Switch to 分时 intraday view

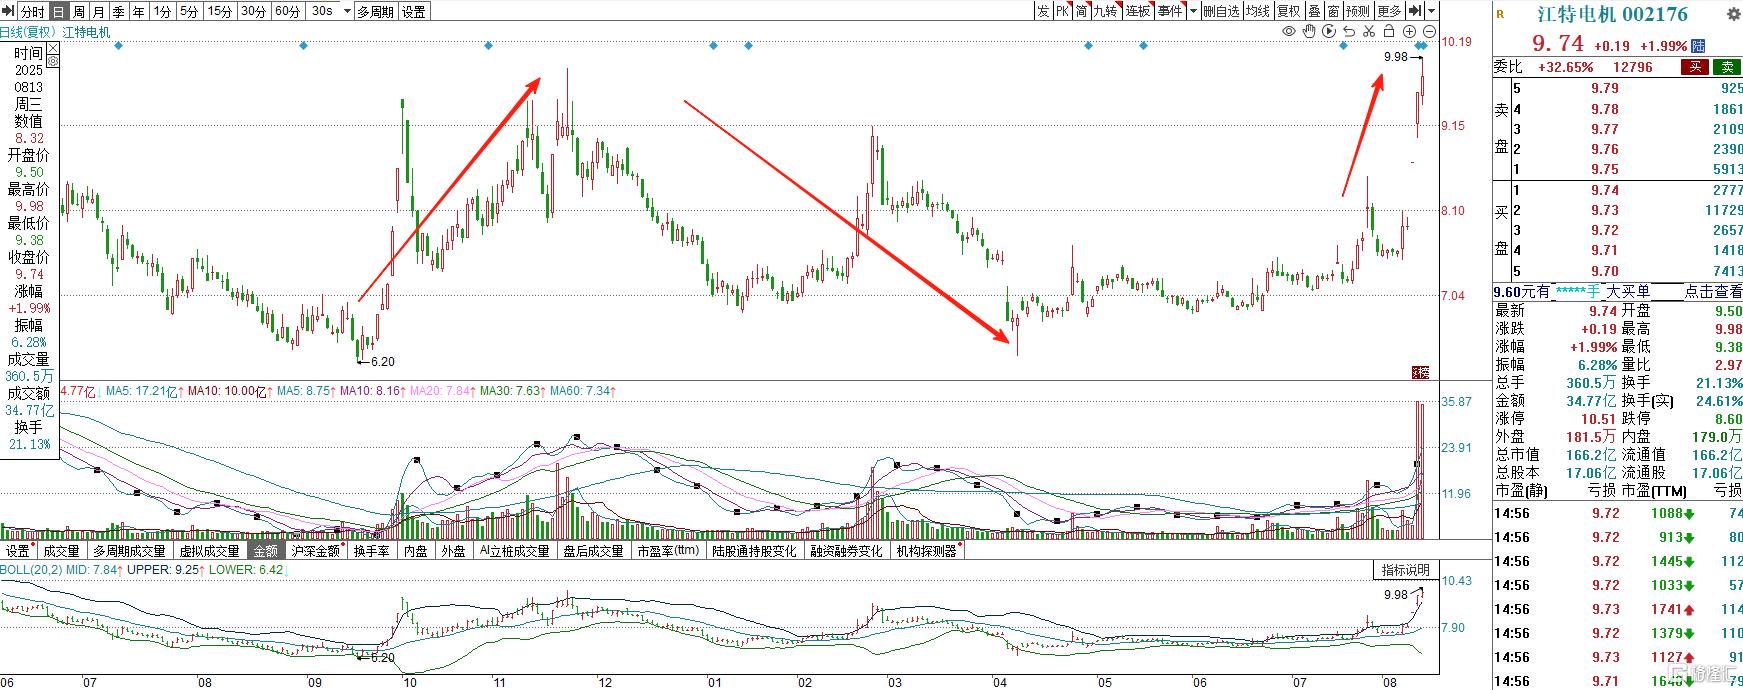(x=31, y=11)
